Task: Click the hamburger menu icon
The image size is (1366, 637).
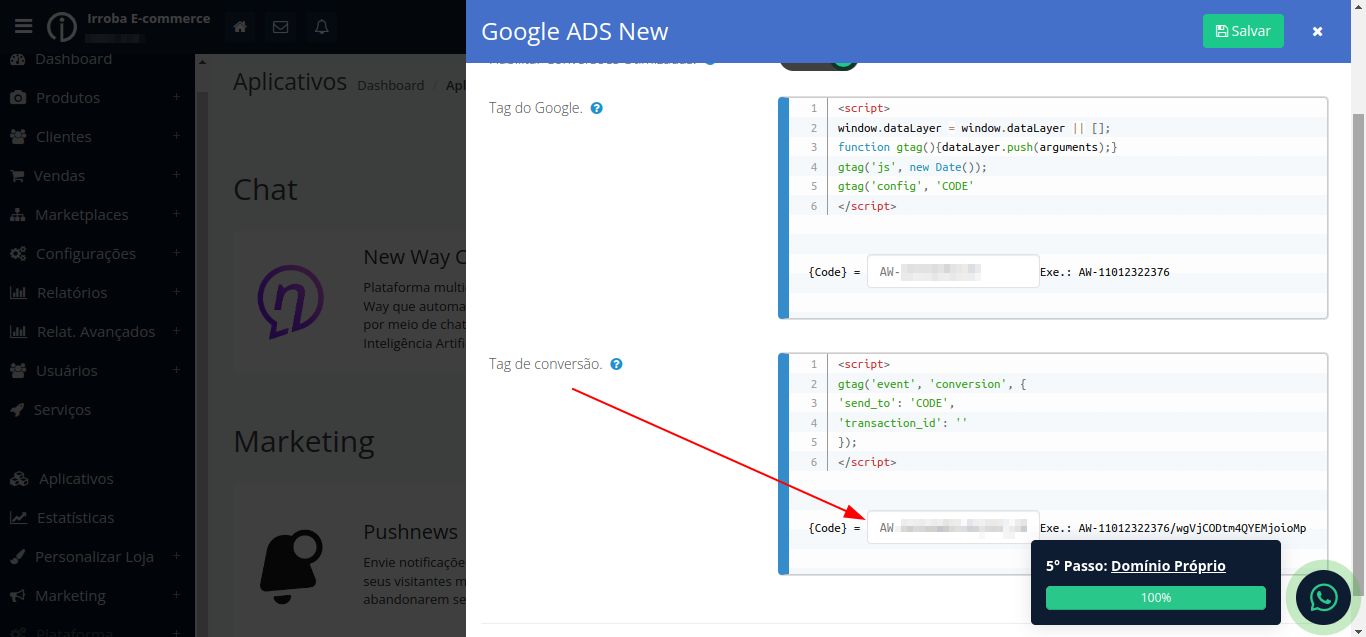Action: pos(24,27)
